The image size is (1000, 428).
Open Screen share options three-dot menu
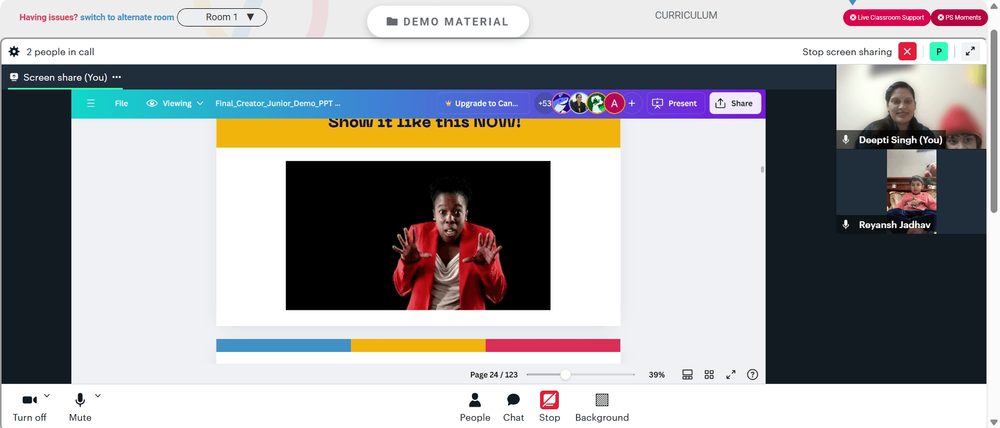pos(117,77)
